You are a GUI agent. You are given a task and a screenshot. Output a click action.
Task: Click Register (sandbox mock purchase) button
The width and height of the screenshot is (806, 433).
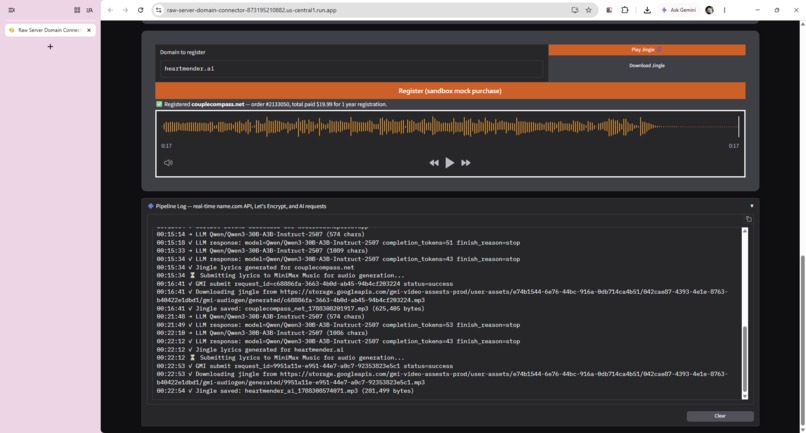coord(450,91)
